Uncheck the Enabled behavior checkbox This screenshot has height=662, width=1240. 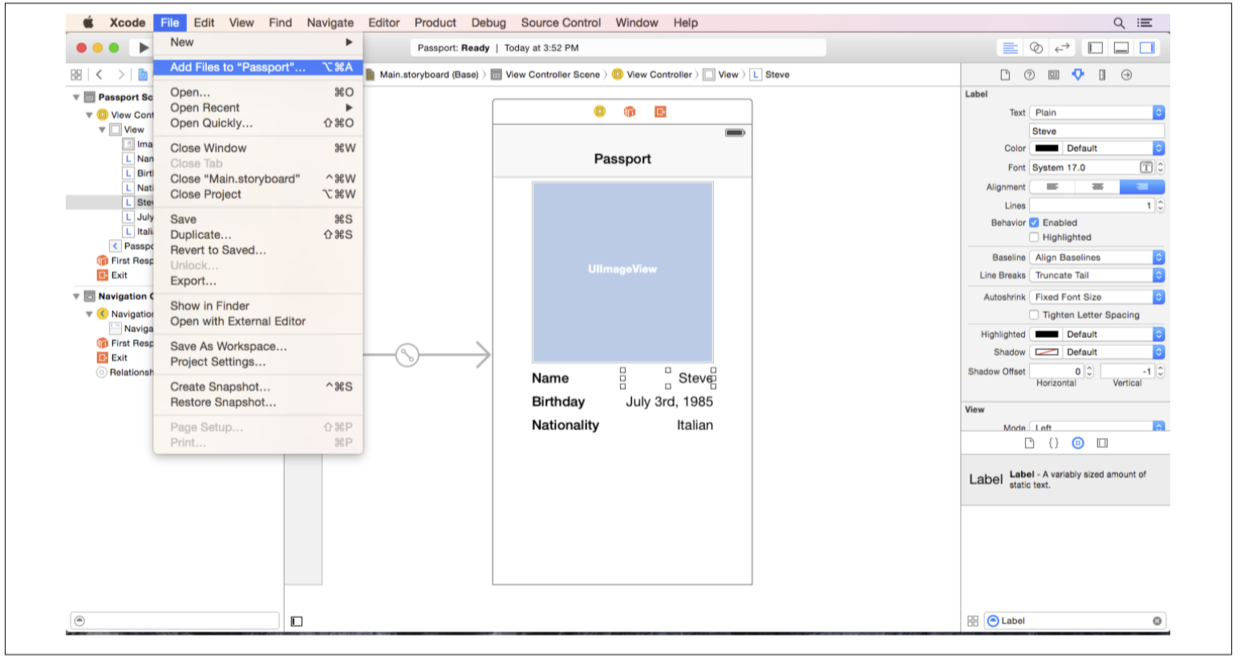tap(1034, 223)
